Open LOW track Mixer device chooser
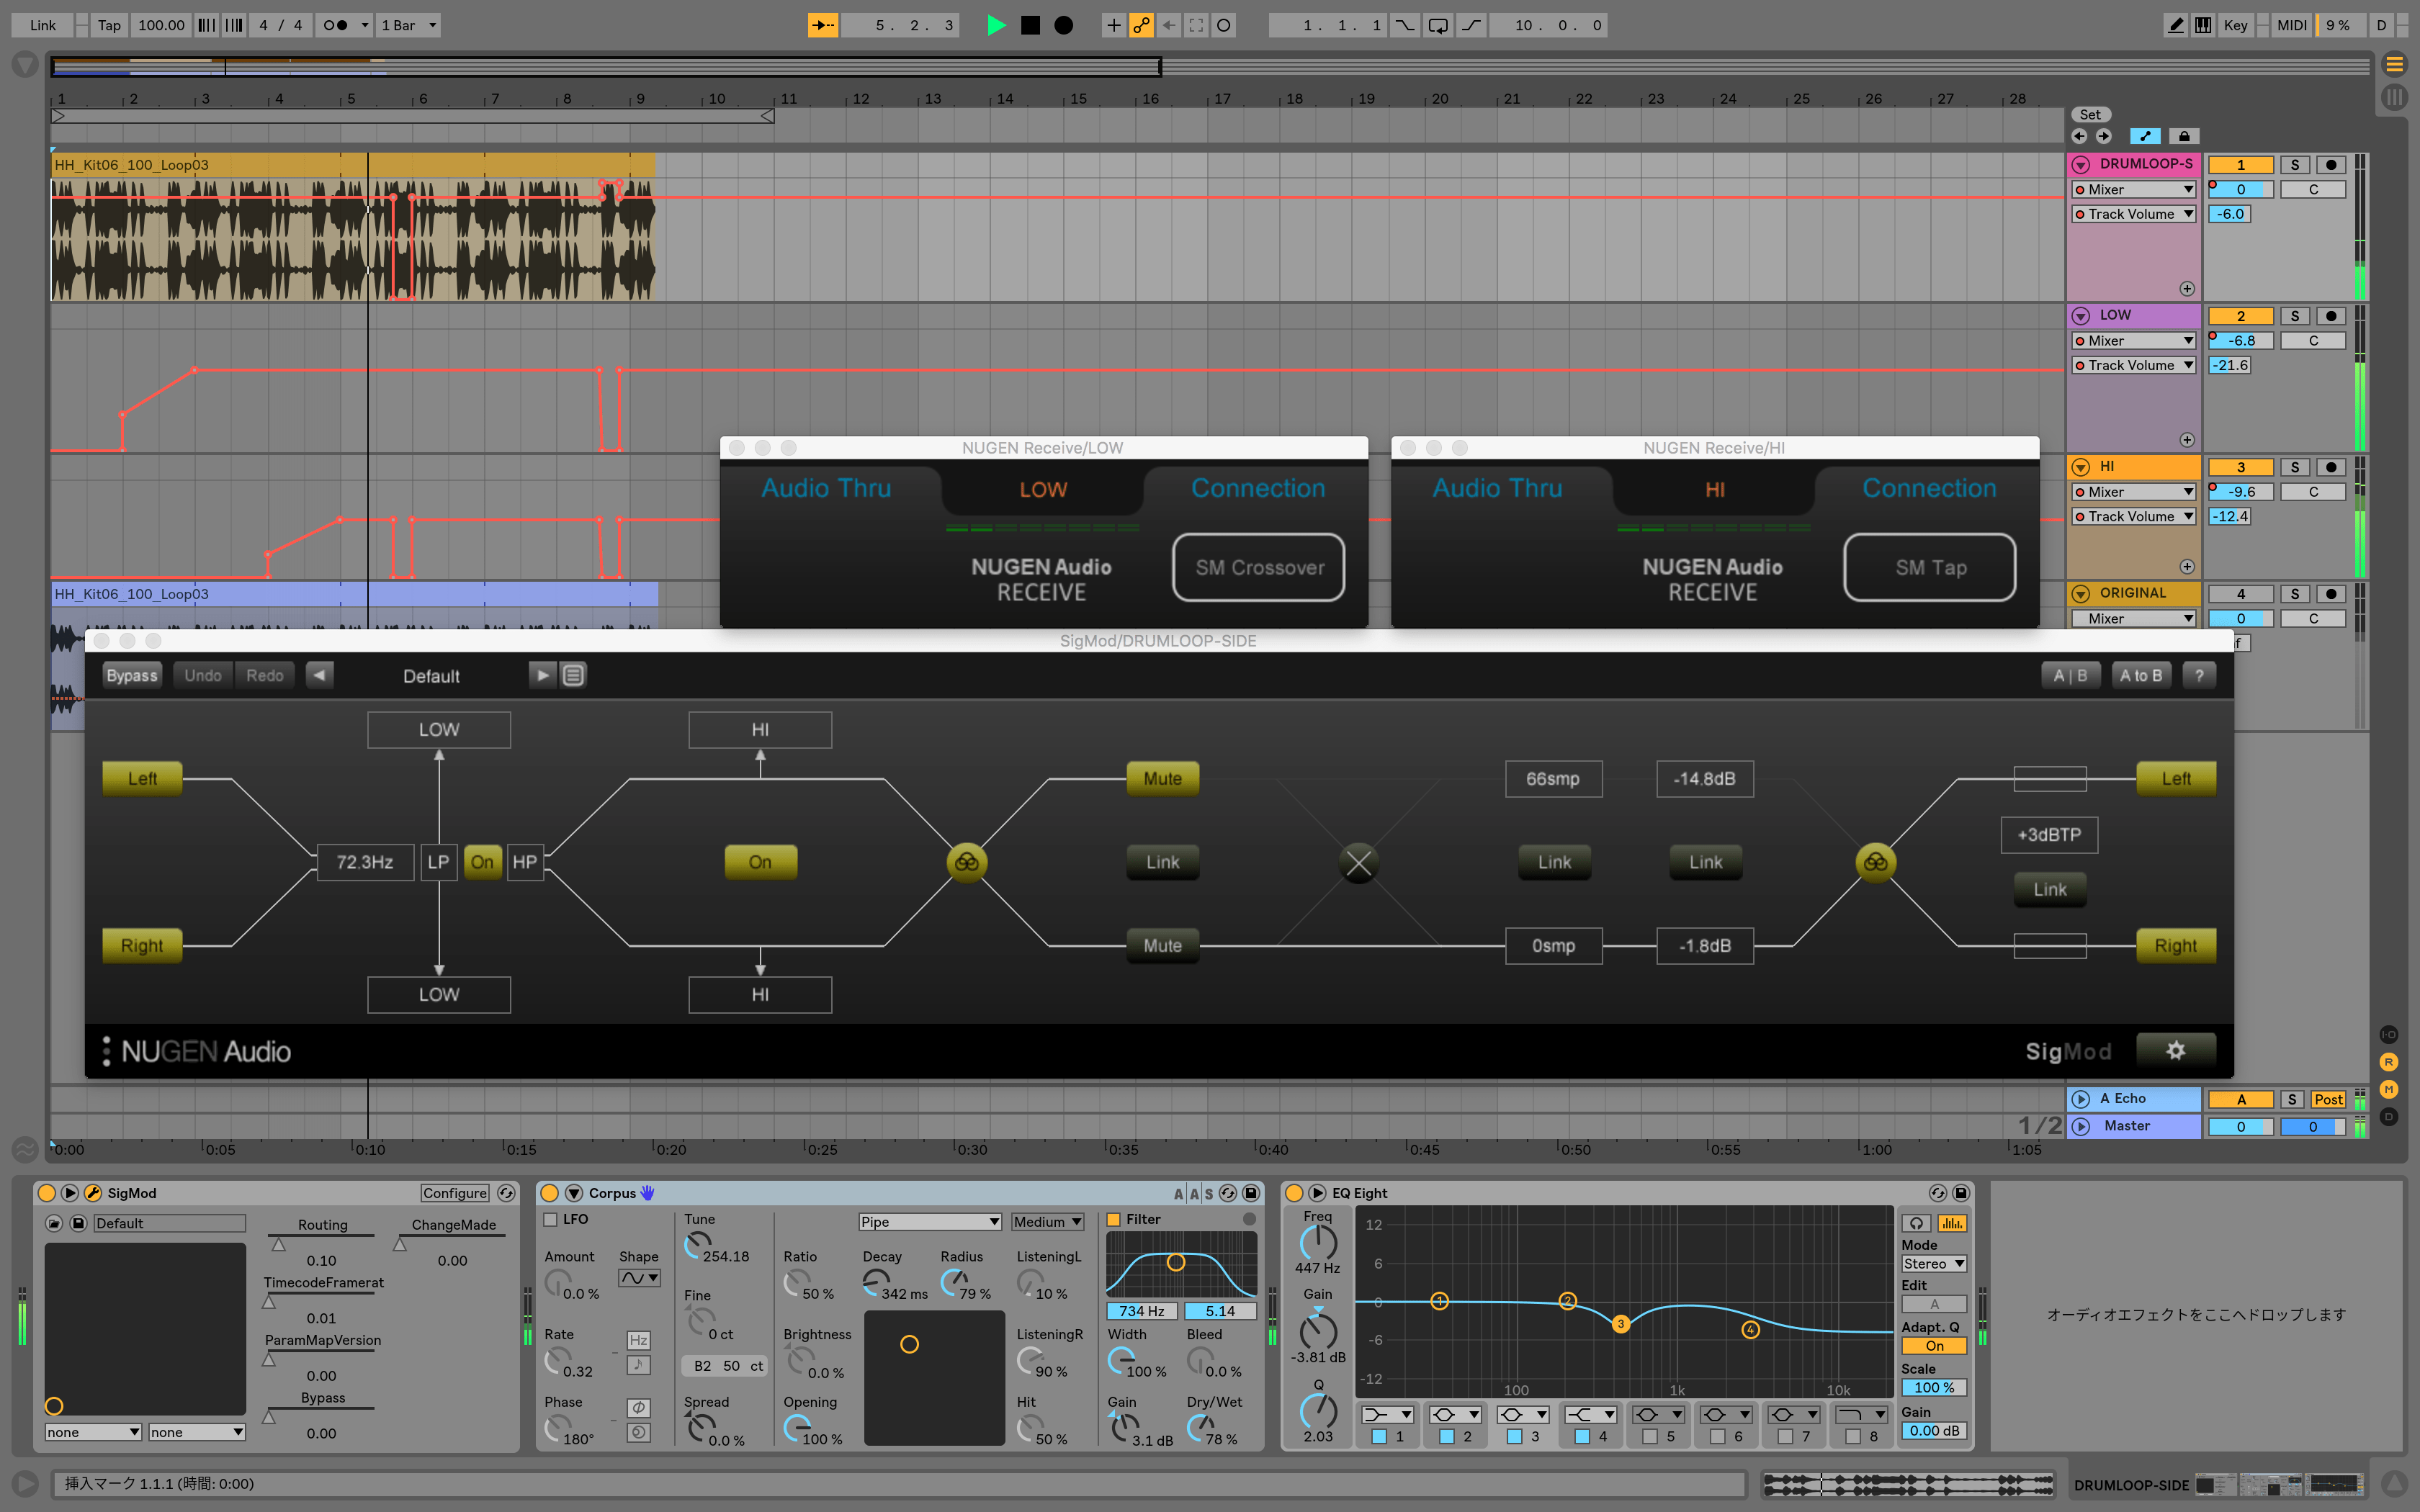2420x1512 pixels. (2134, 341)
